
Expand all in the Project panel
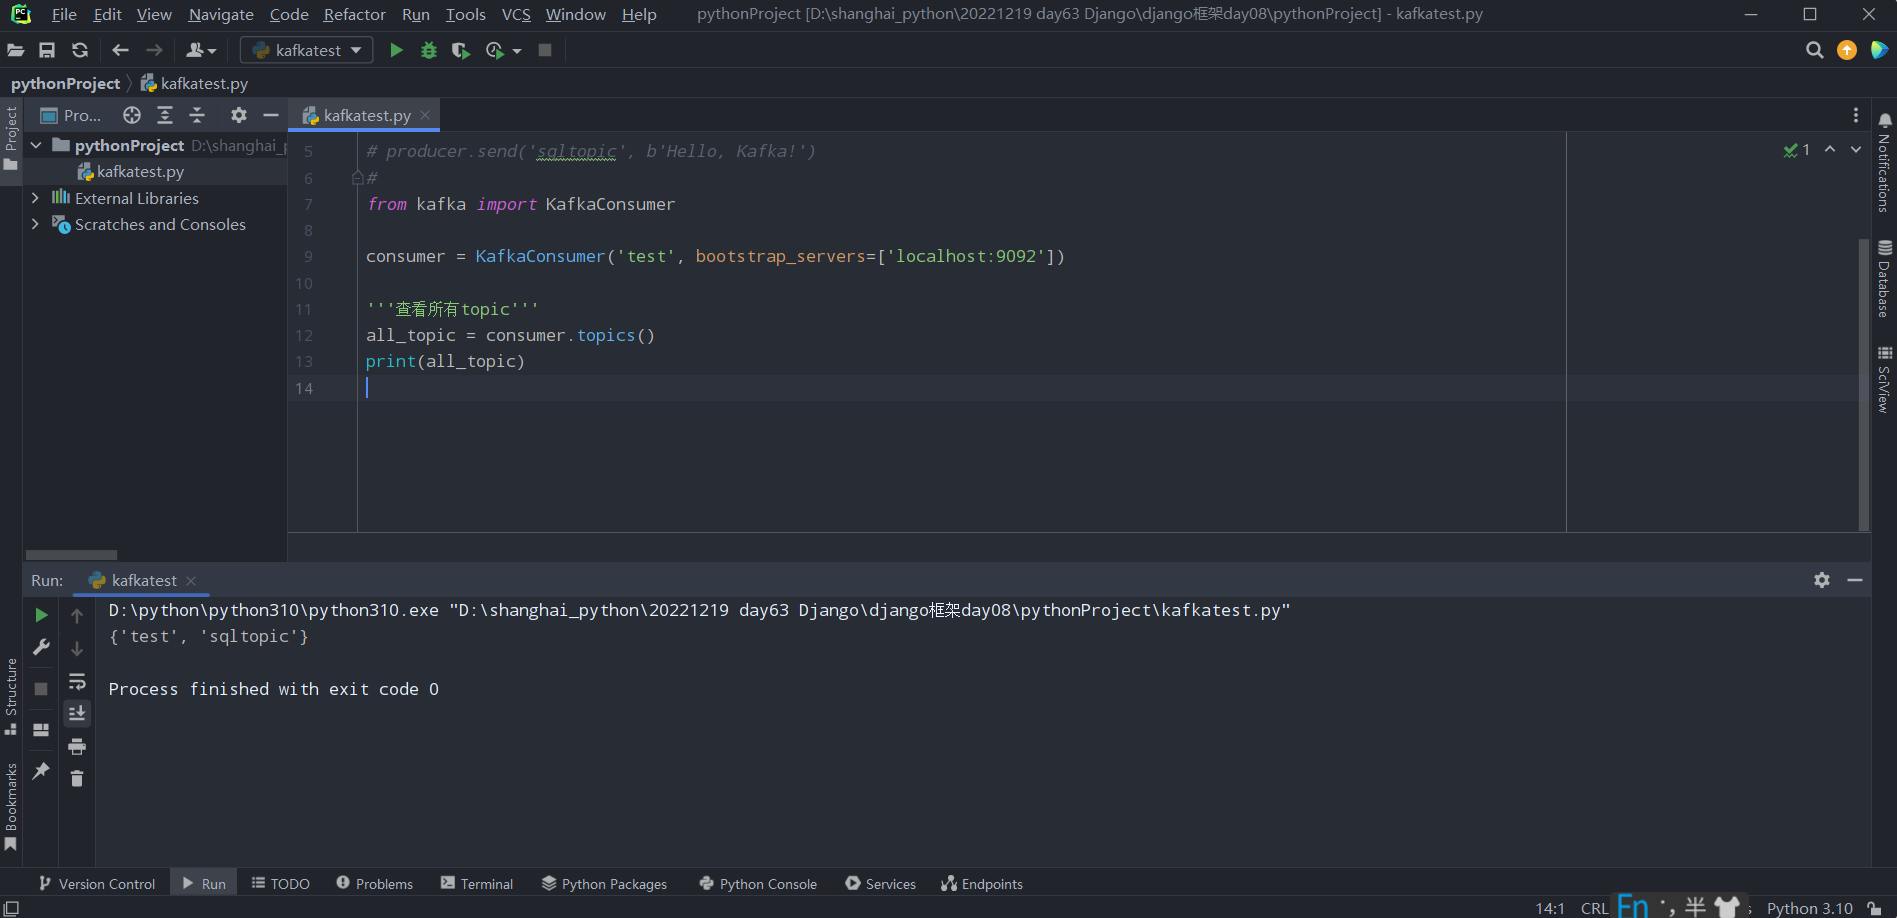[165, 115]
